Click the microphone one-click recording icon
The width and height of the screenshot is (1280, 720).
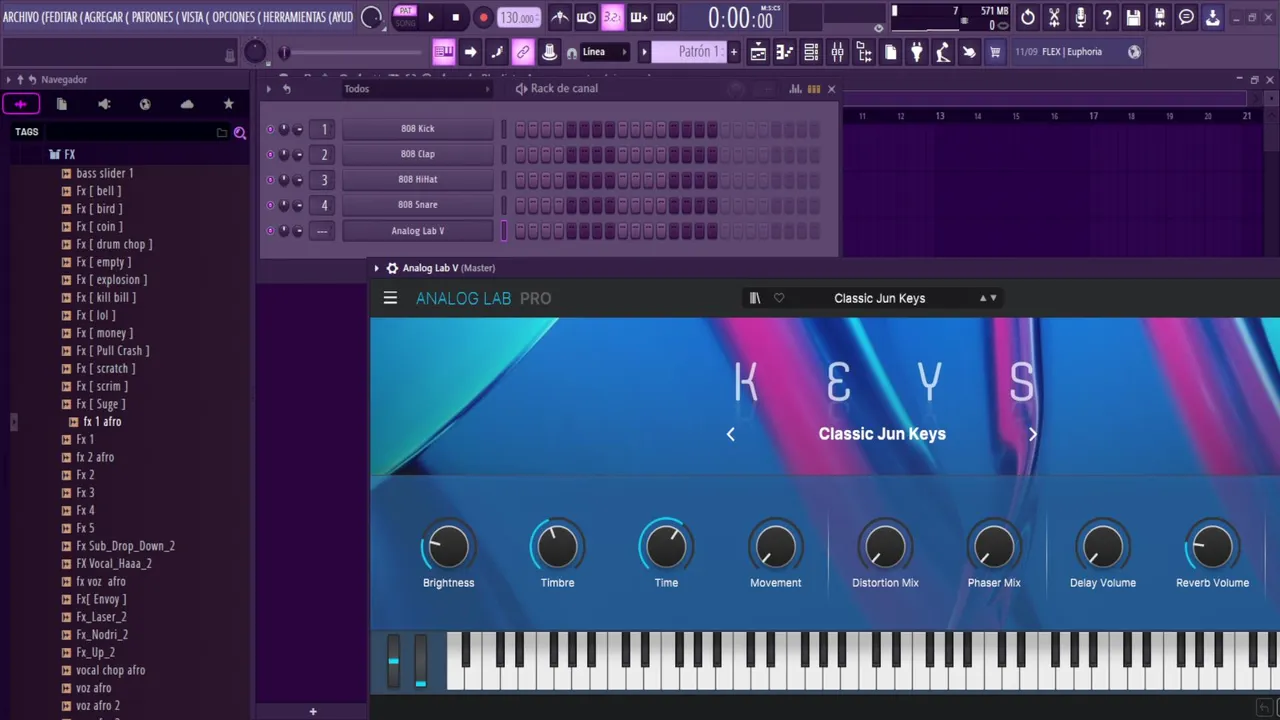1081,17
